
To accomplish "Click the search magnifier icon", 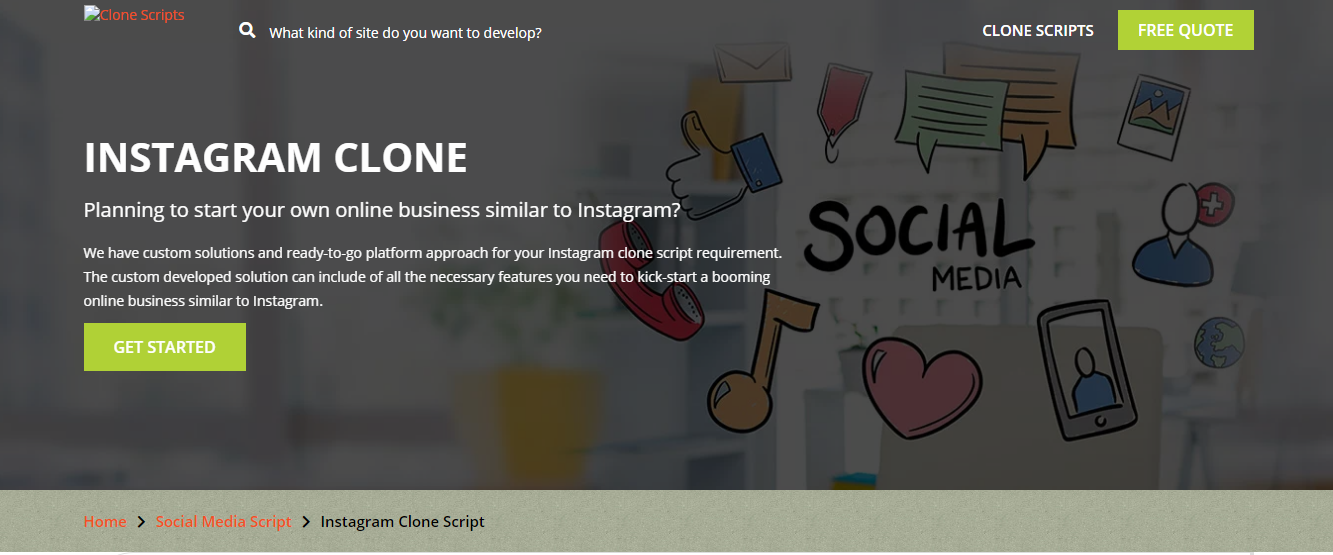I will (248, 31).
